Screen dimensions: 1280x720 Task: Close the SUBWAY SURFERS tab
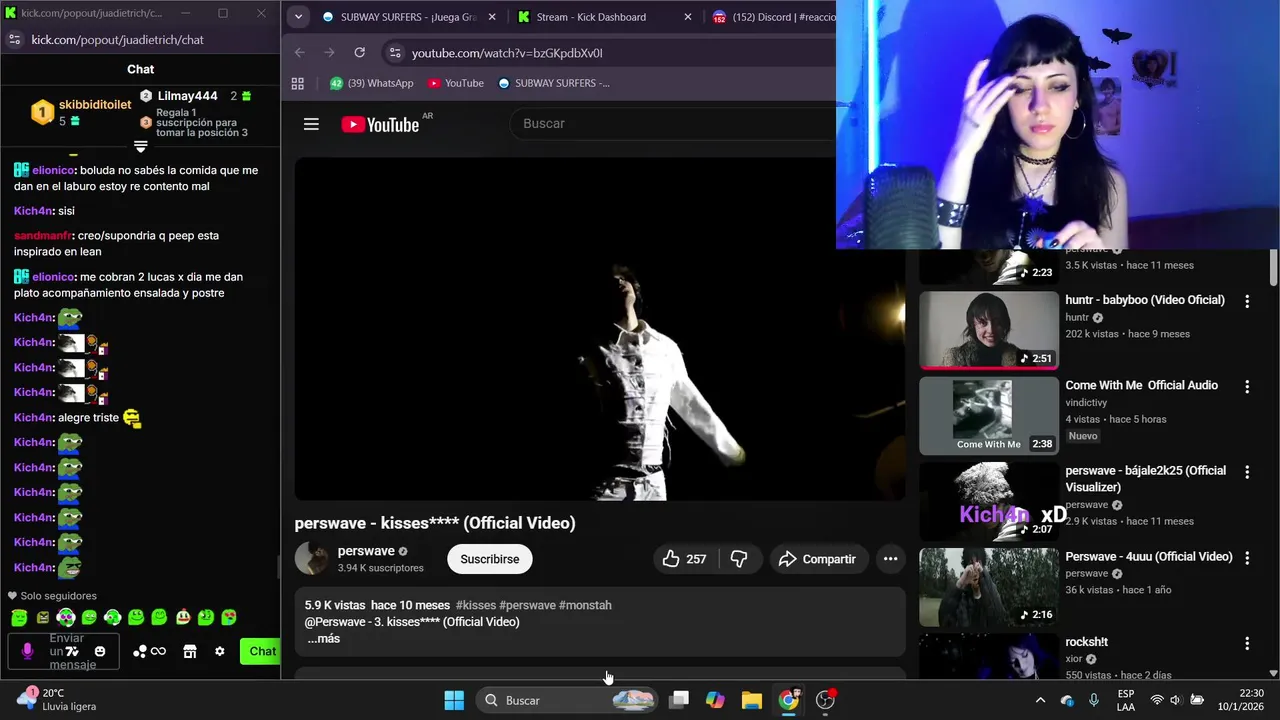492,17
